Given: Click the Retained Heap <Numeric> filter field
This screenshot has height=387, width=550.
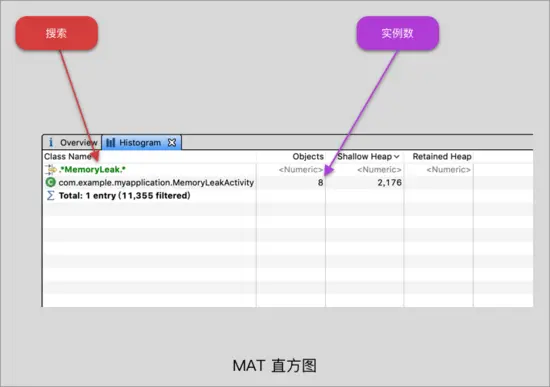Looking at the screenshot, I should tap(448, 170).
